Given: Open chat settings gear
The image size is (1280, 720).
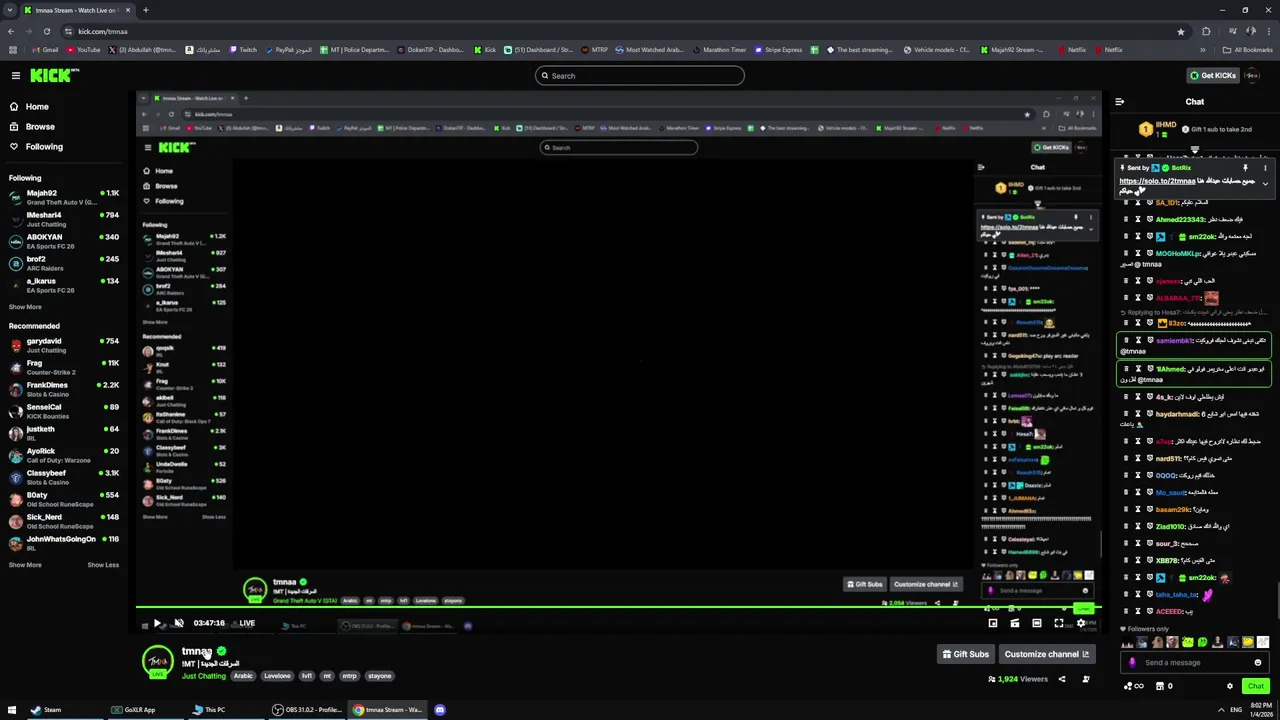Looking at the screenshot, I should (x=1230, y=686).
